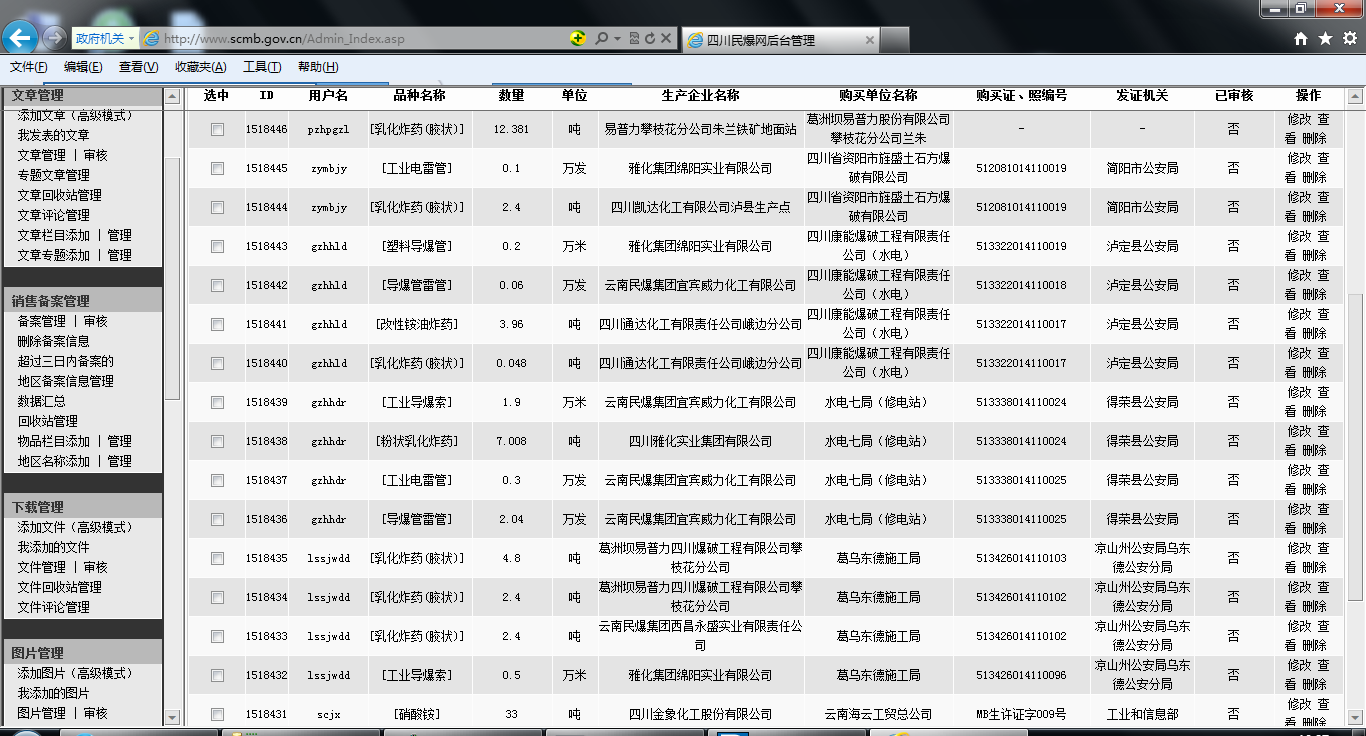Click the compatibility view icon in address bar
Screen dimensions: 1366x736
tap(634, 38)
